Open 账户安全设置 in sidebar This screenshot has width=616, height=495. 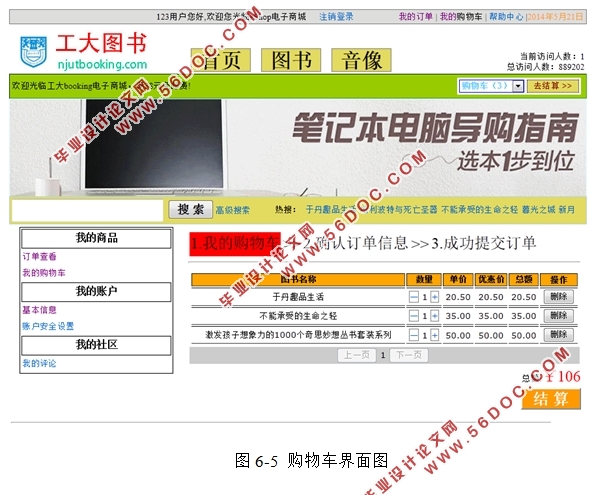click(x=48, y=326)
